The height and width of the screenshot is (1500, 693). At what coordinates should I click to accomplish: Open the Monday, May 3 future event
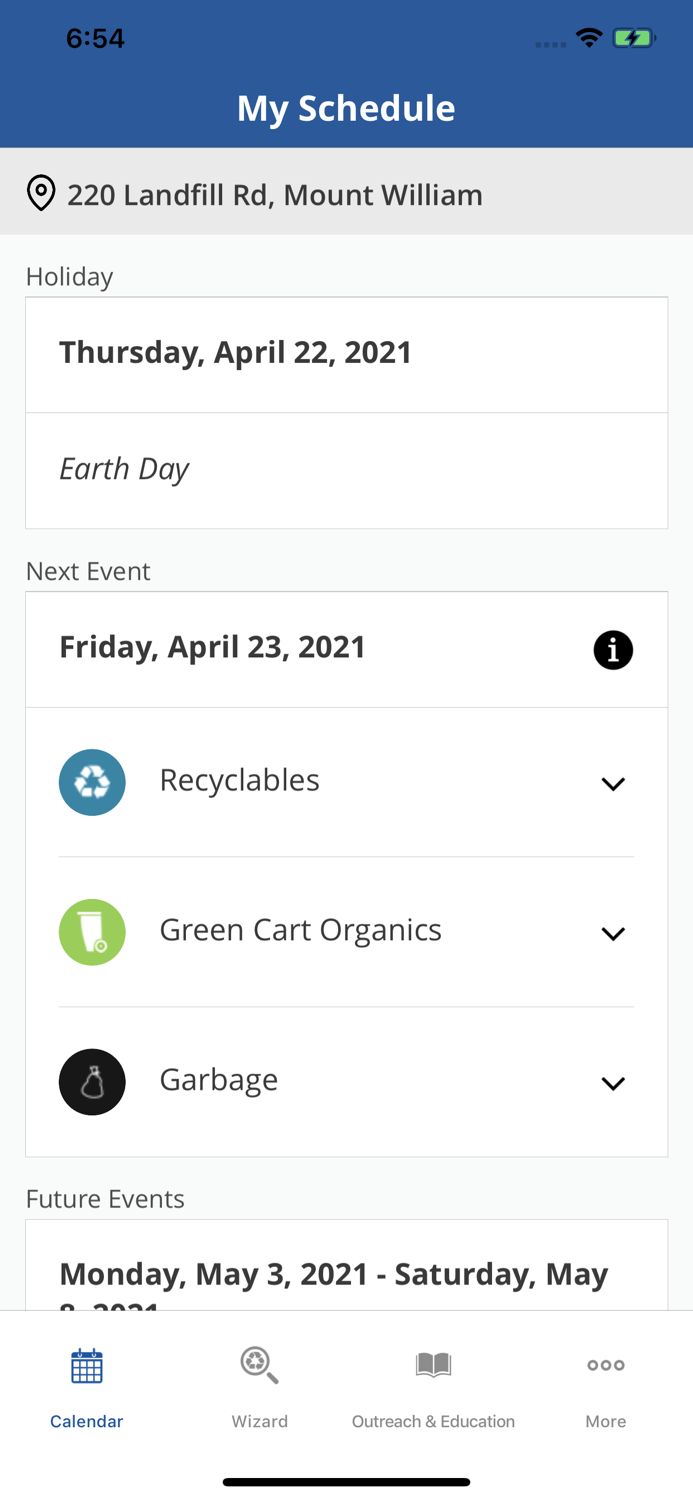pos(334,1275)
